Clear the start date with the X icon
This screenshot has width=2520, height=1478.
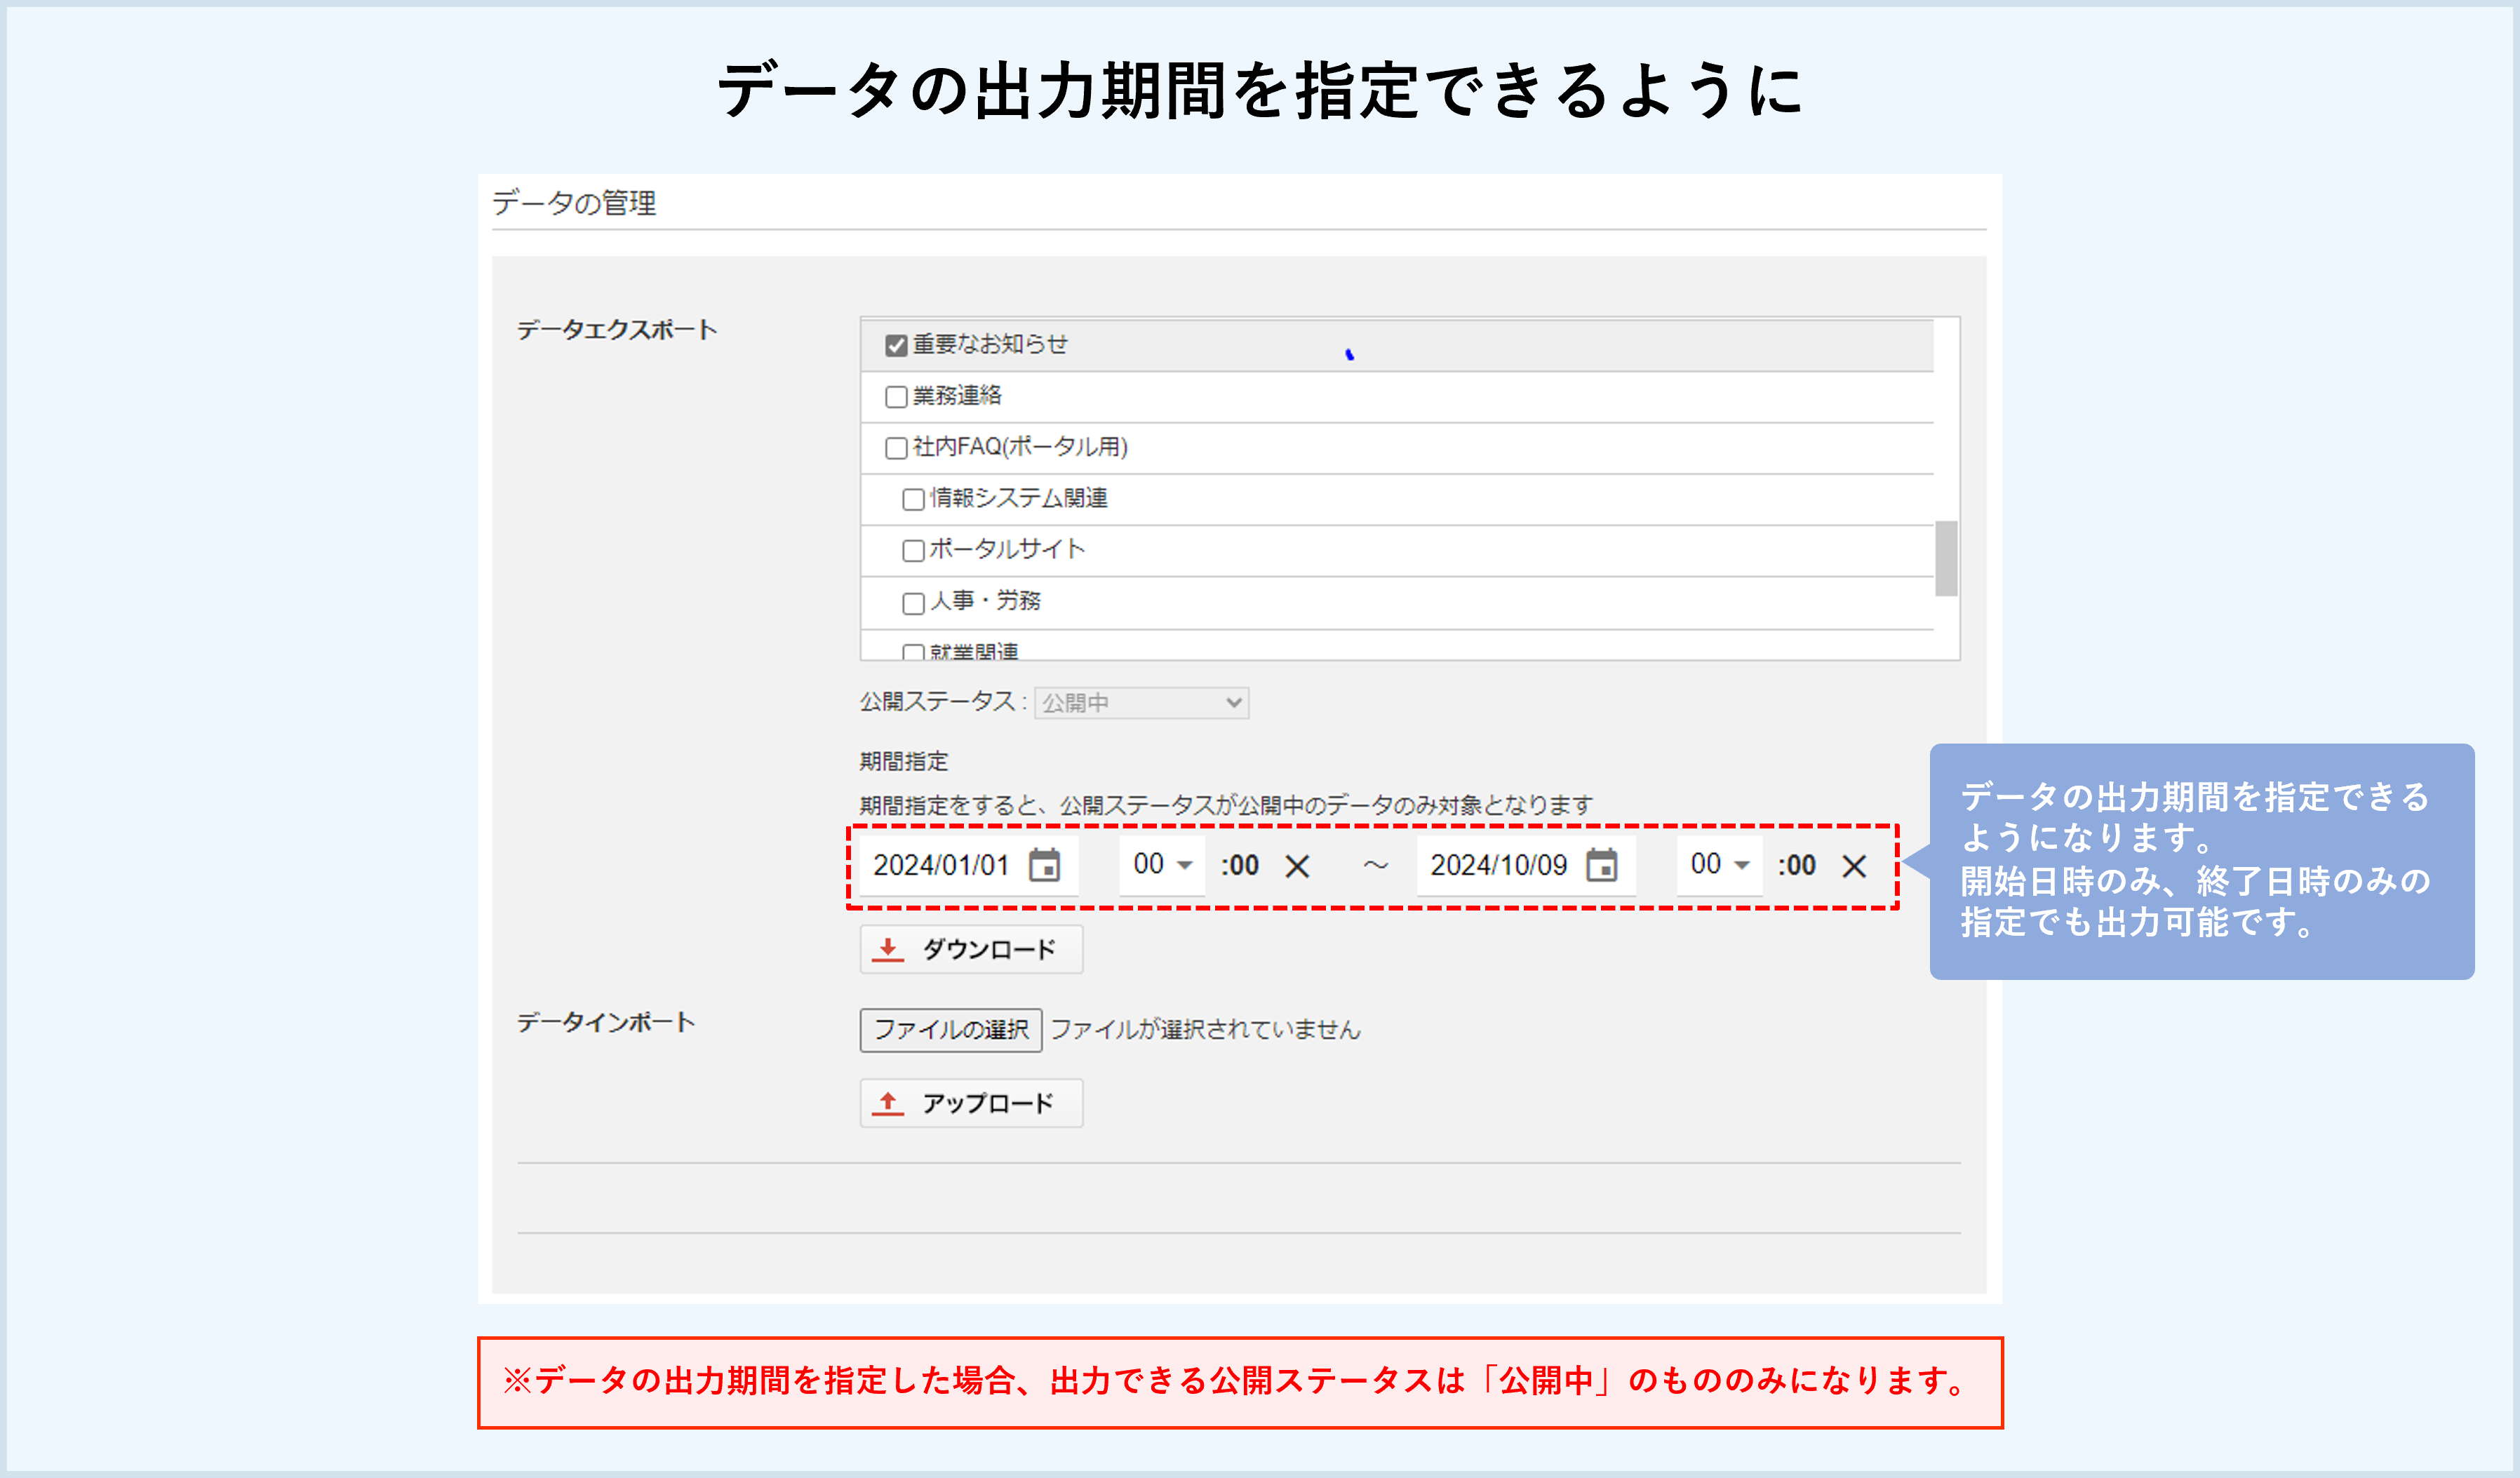(x=1297, y=866)
